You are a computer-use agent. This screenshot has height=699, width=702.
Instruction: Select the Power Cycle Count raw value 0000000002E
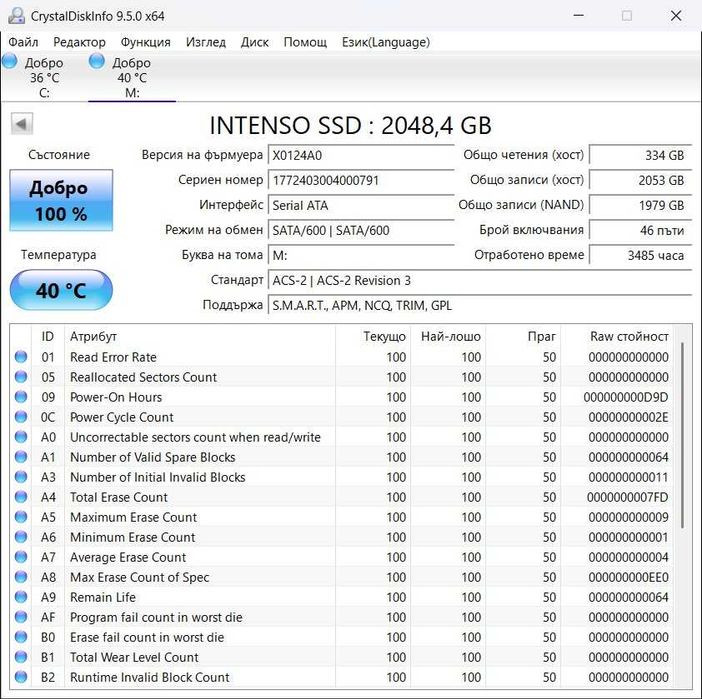pyautogui.click(x=628, y=417)
